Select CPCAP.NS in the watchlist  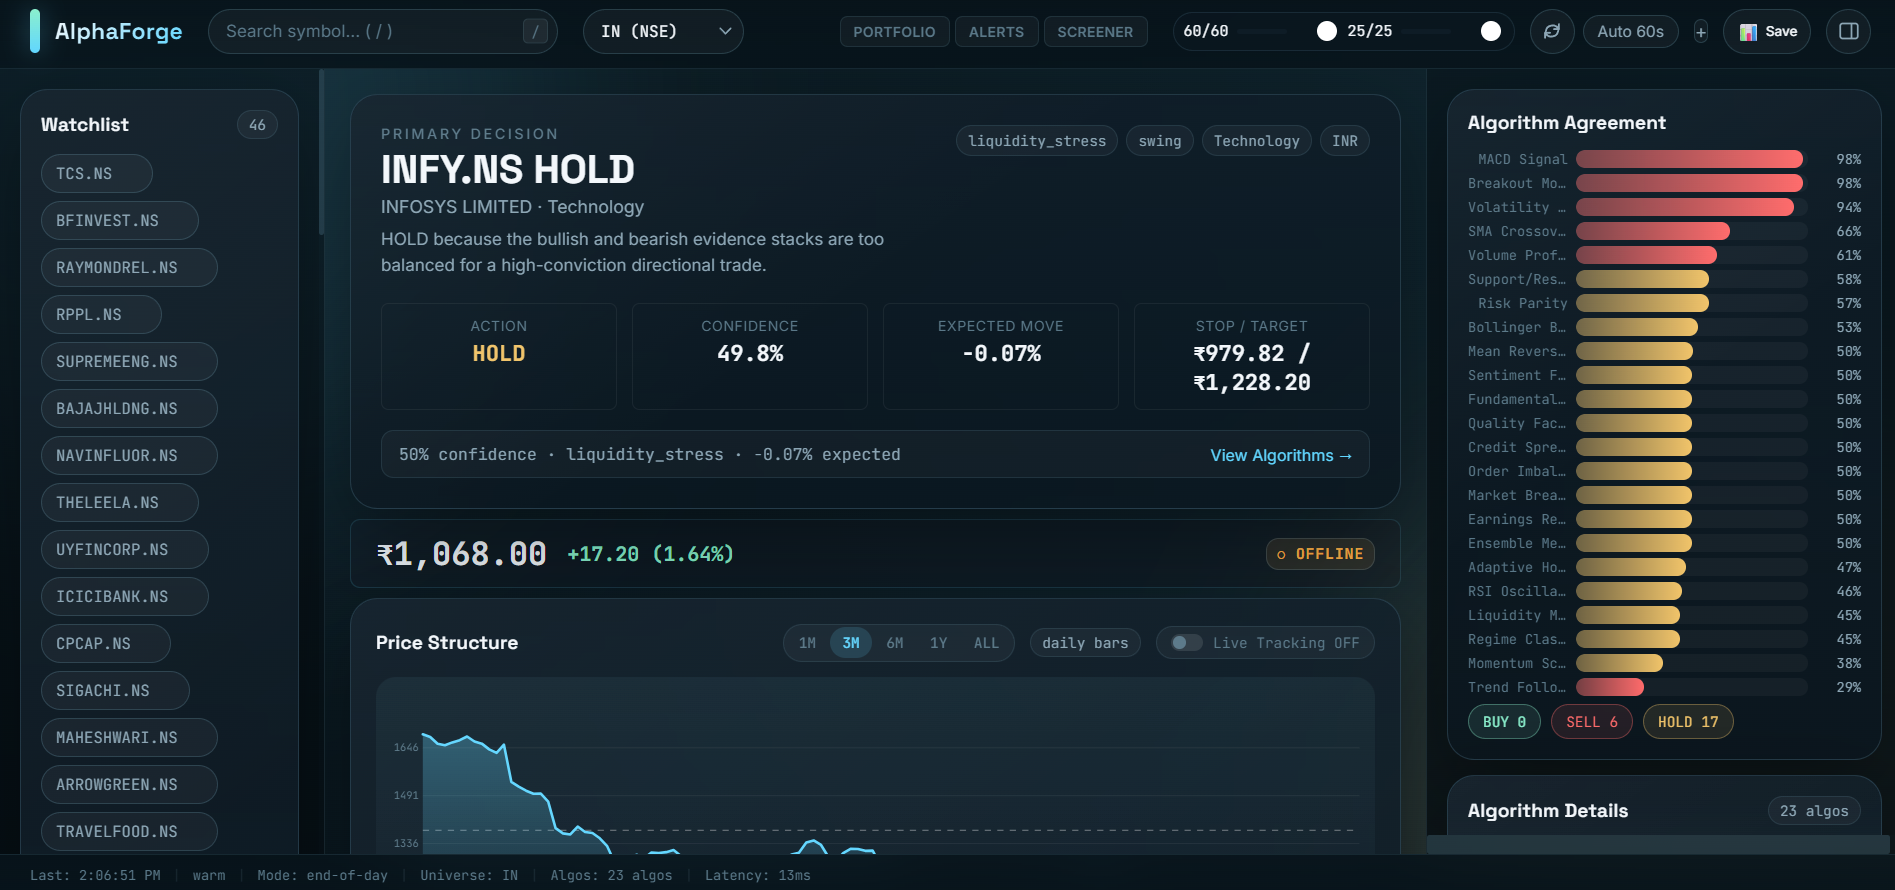tap(106, 644)
